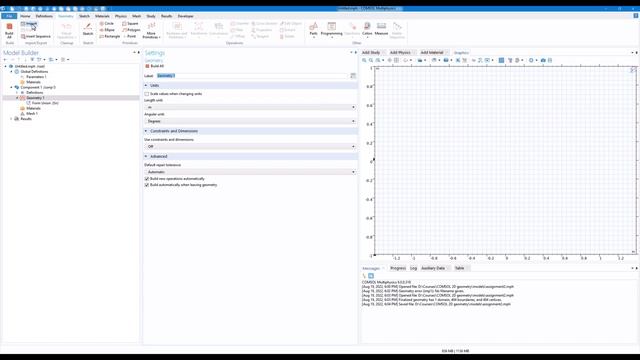Click the snapshot camera icon

(543, 60)
